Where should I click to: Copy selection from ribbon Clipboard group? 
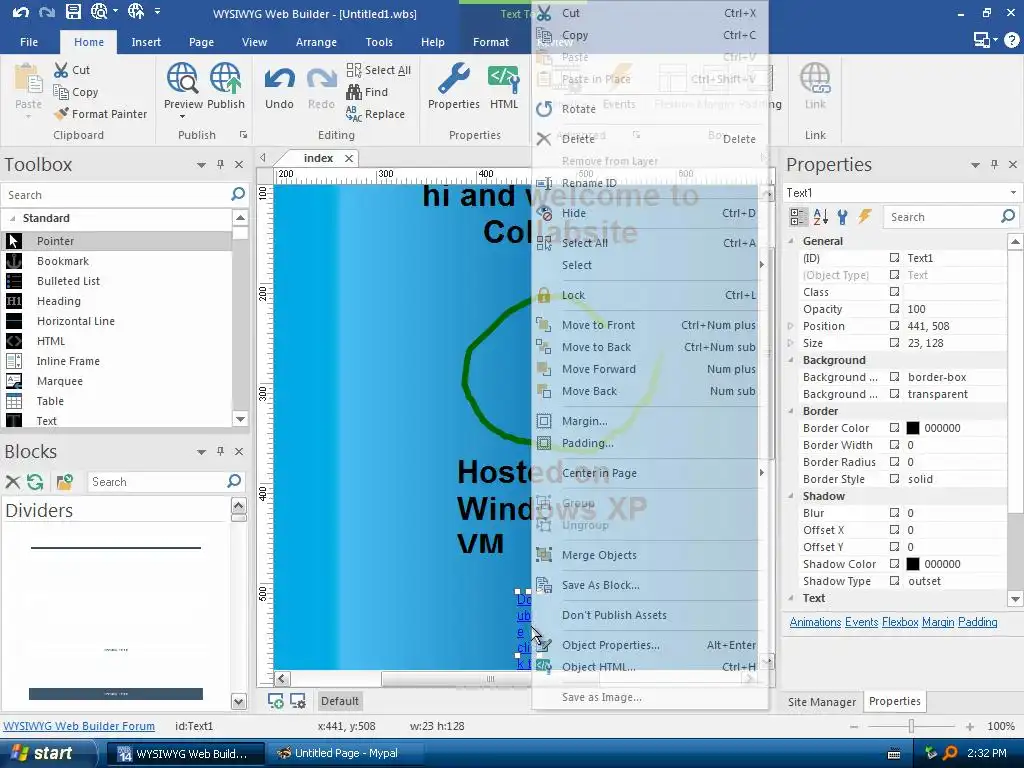pos(76,92)
